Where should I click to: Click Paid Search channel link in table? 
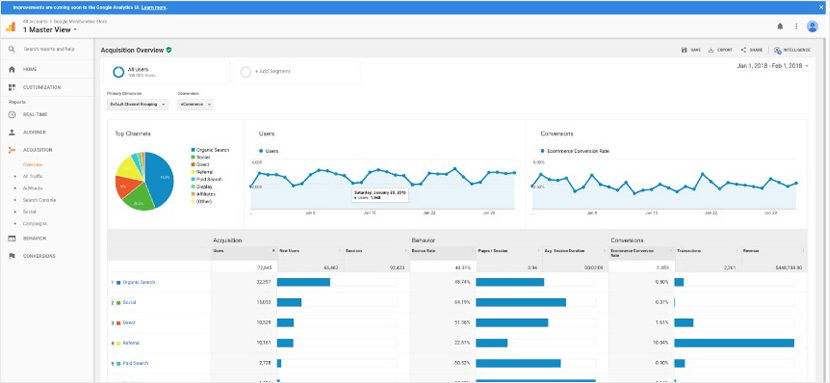pos(136,363)
